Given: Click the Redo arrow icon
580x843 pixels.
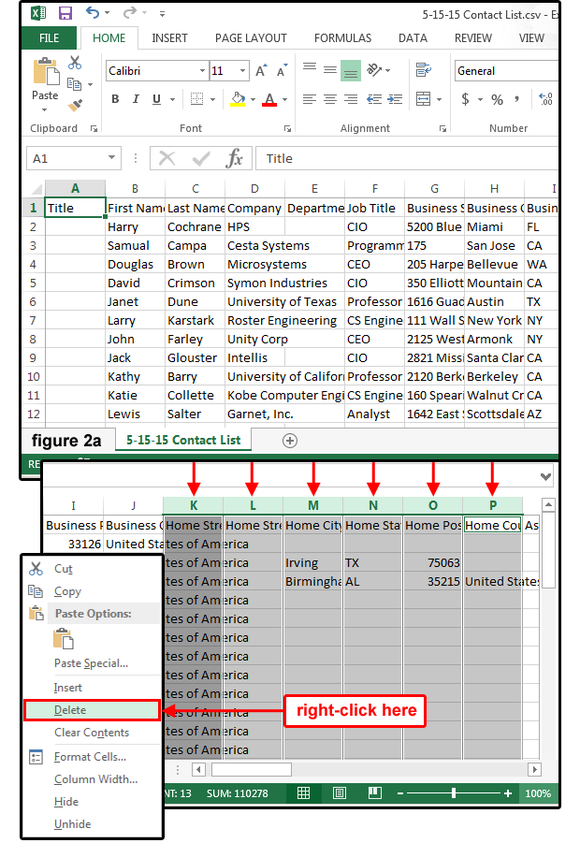Looking at the screenshot, I should point(130,12).
